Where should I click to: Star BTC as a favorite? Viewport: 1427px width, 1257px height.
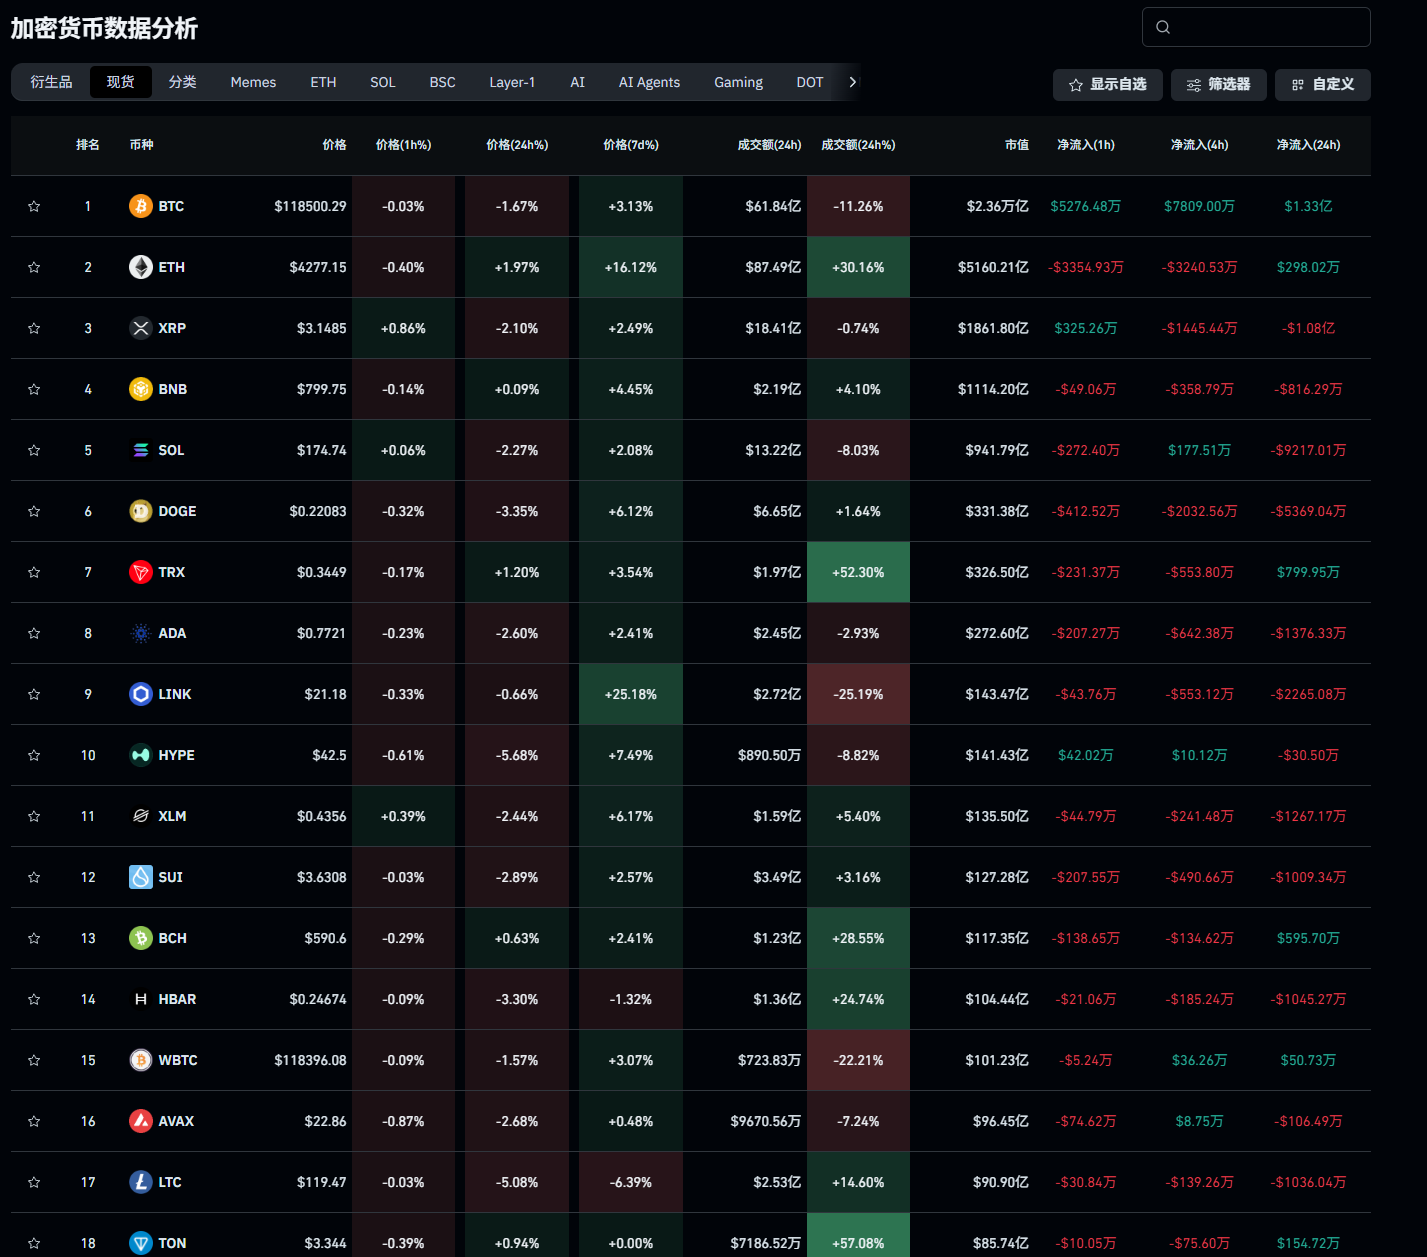34,206
